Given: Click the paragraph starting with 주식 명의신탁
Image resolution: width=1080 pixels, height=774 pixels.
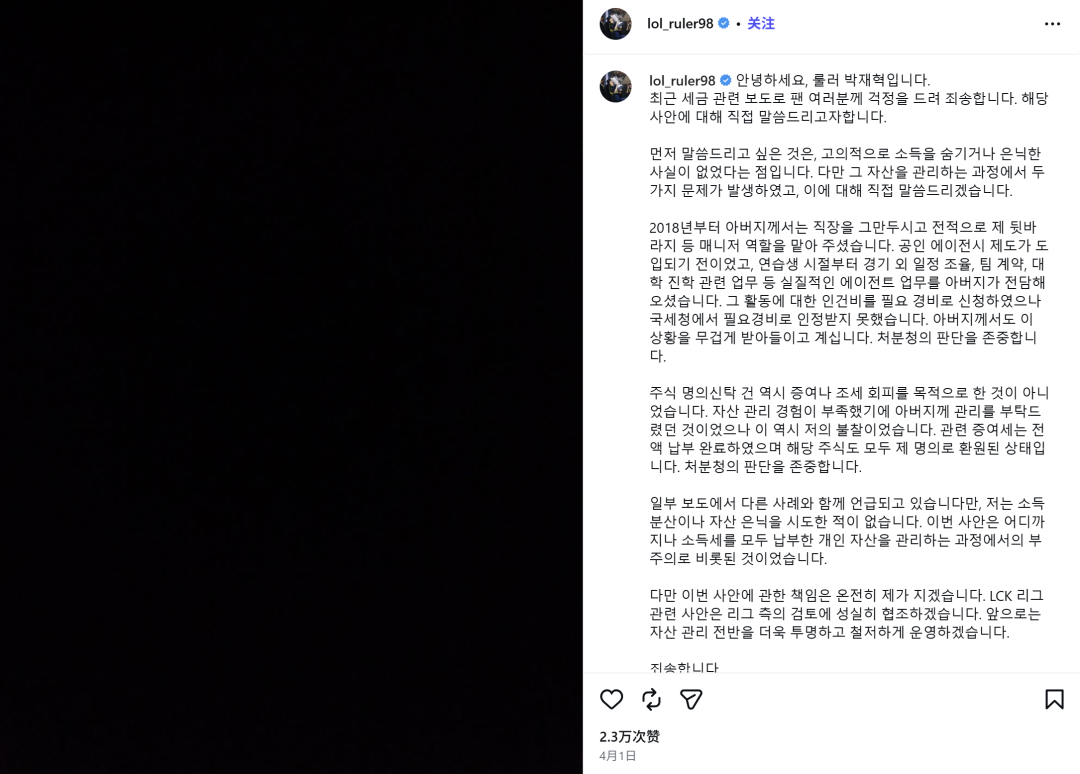Looking at the screenshot, I should click(x=849, y=429).
